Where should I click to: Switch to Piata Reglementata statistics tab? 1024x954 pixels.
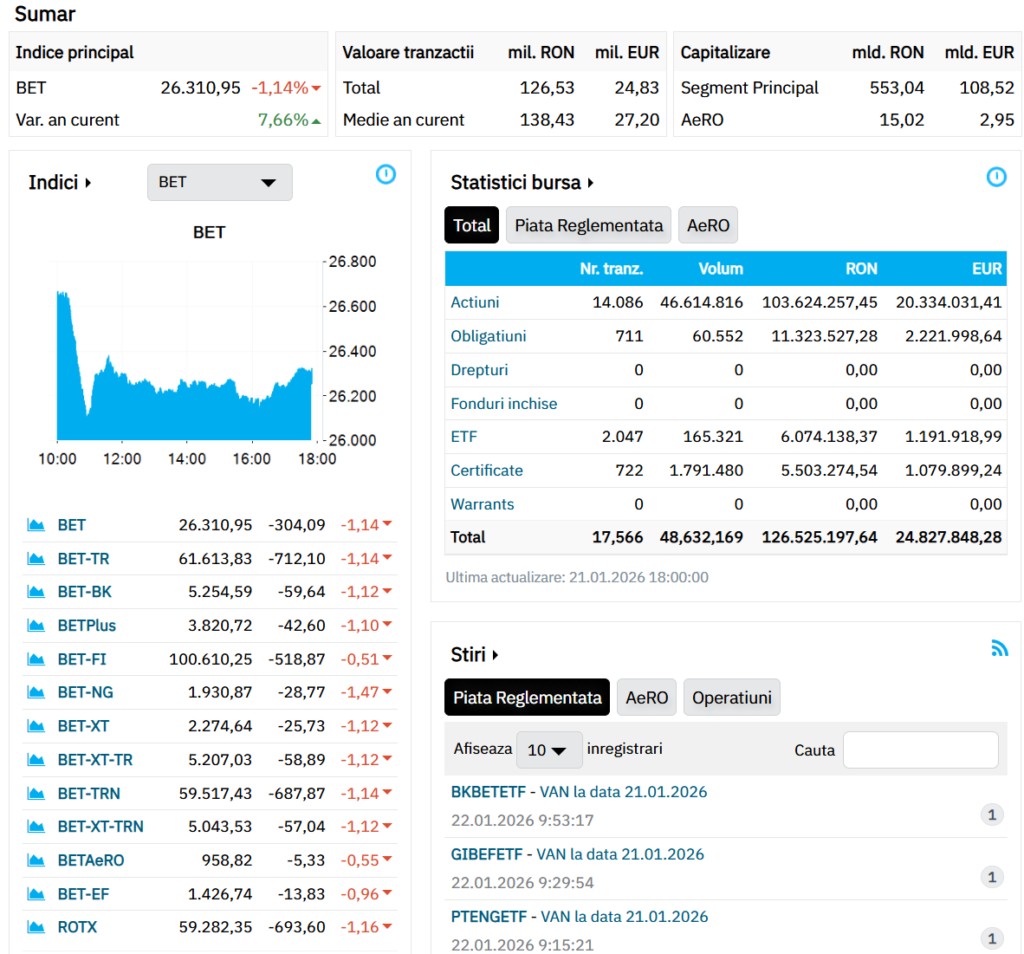tap(588, 226)
